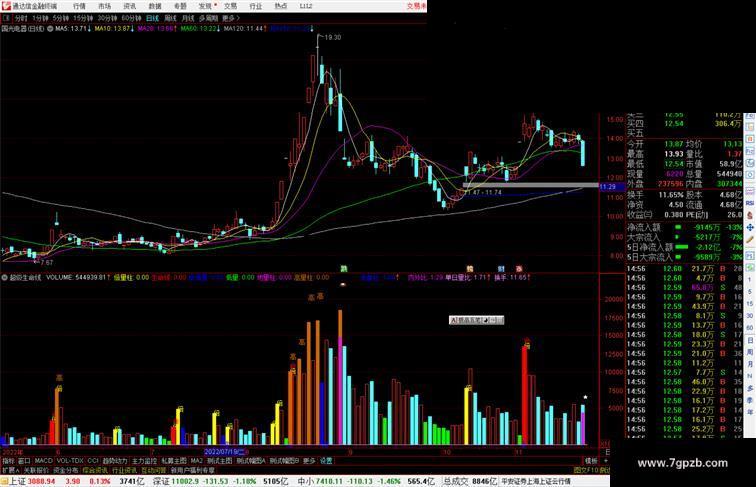Viewport: 756px width, 487px height.
Task: Click the 60 minute shortcut in right toolbar
Action: click(x=750, y=328)
